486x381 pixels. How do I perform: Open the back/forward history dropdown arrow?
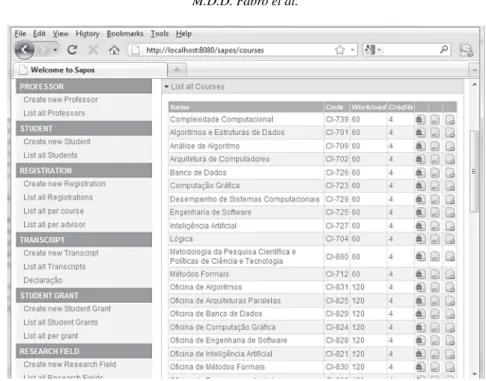[55, 50]
